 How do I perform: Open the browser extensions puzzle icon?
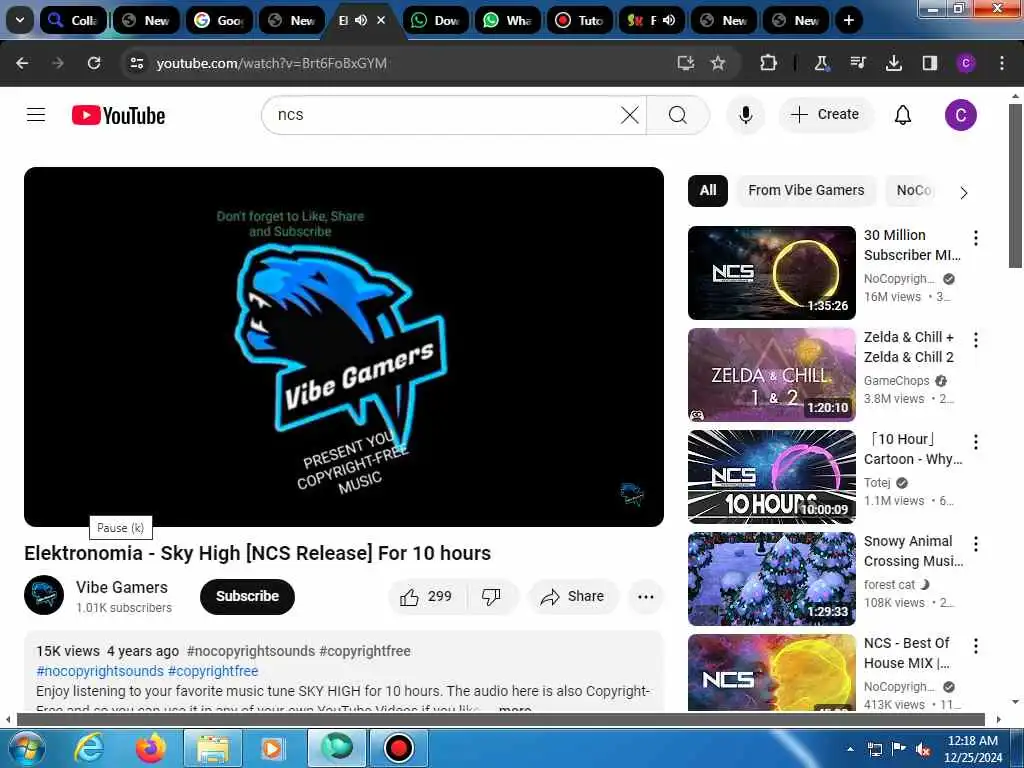coord(768,63)
